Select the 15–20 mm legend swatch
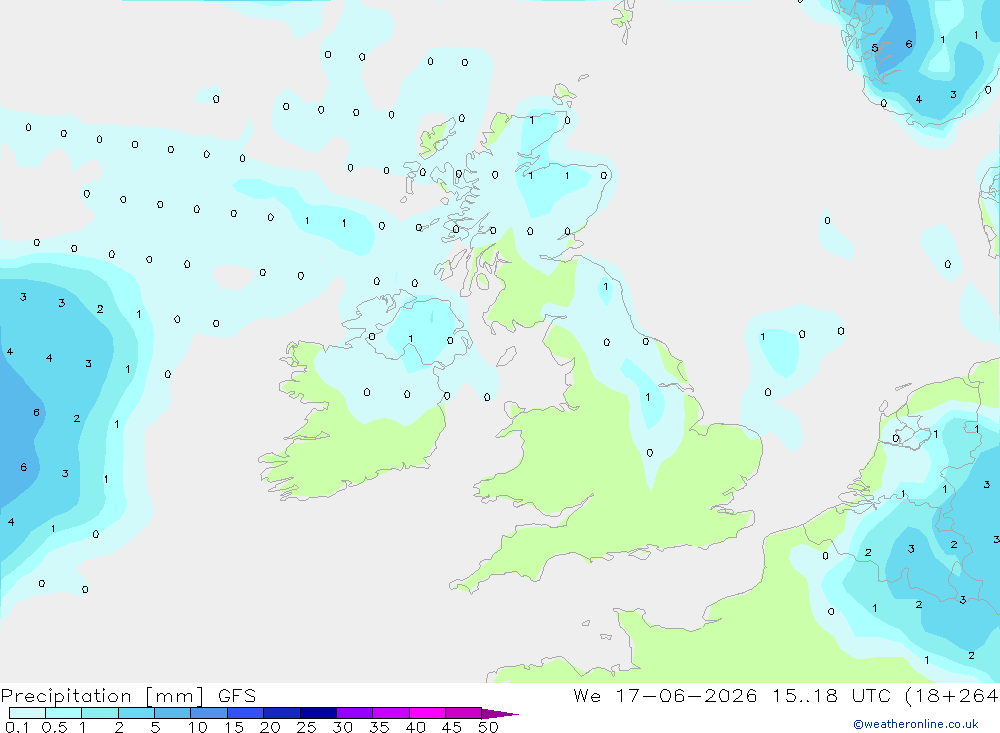1000x733 pixels. coord(245,713)
